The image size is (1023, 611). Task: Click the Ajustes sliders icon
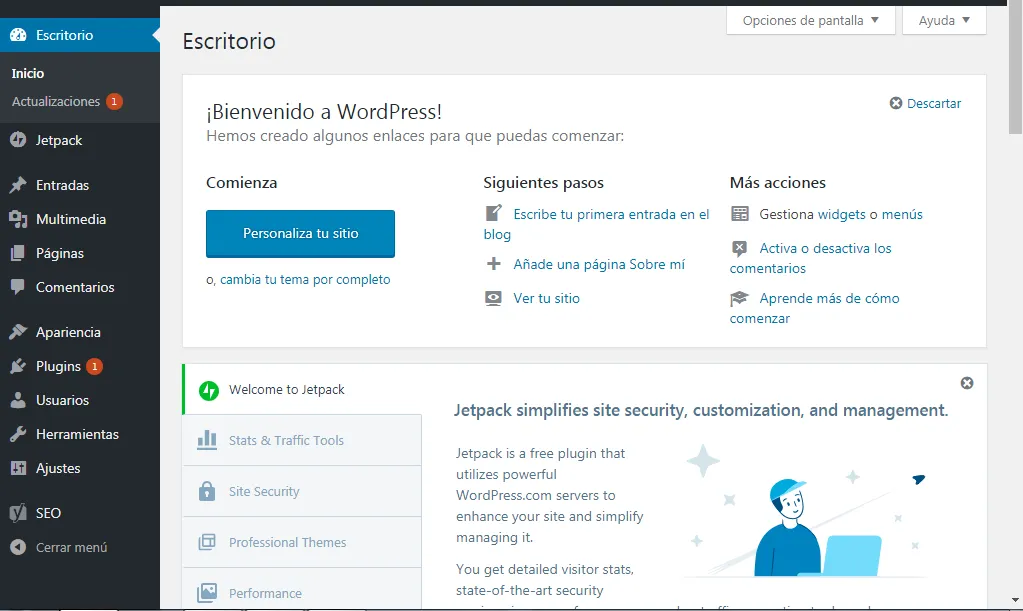click(18, 468)
